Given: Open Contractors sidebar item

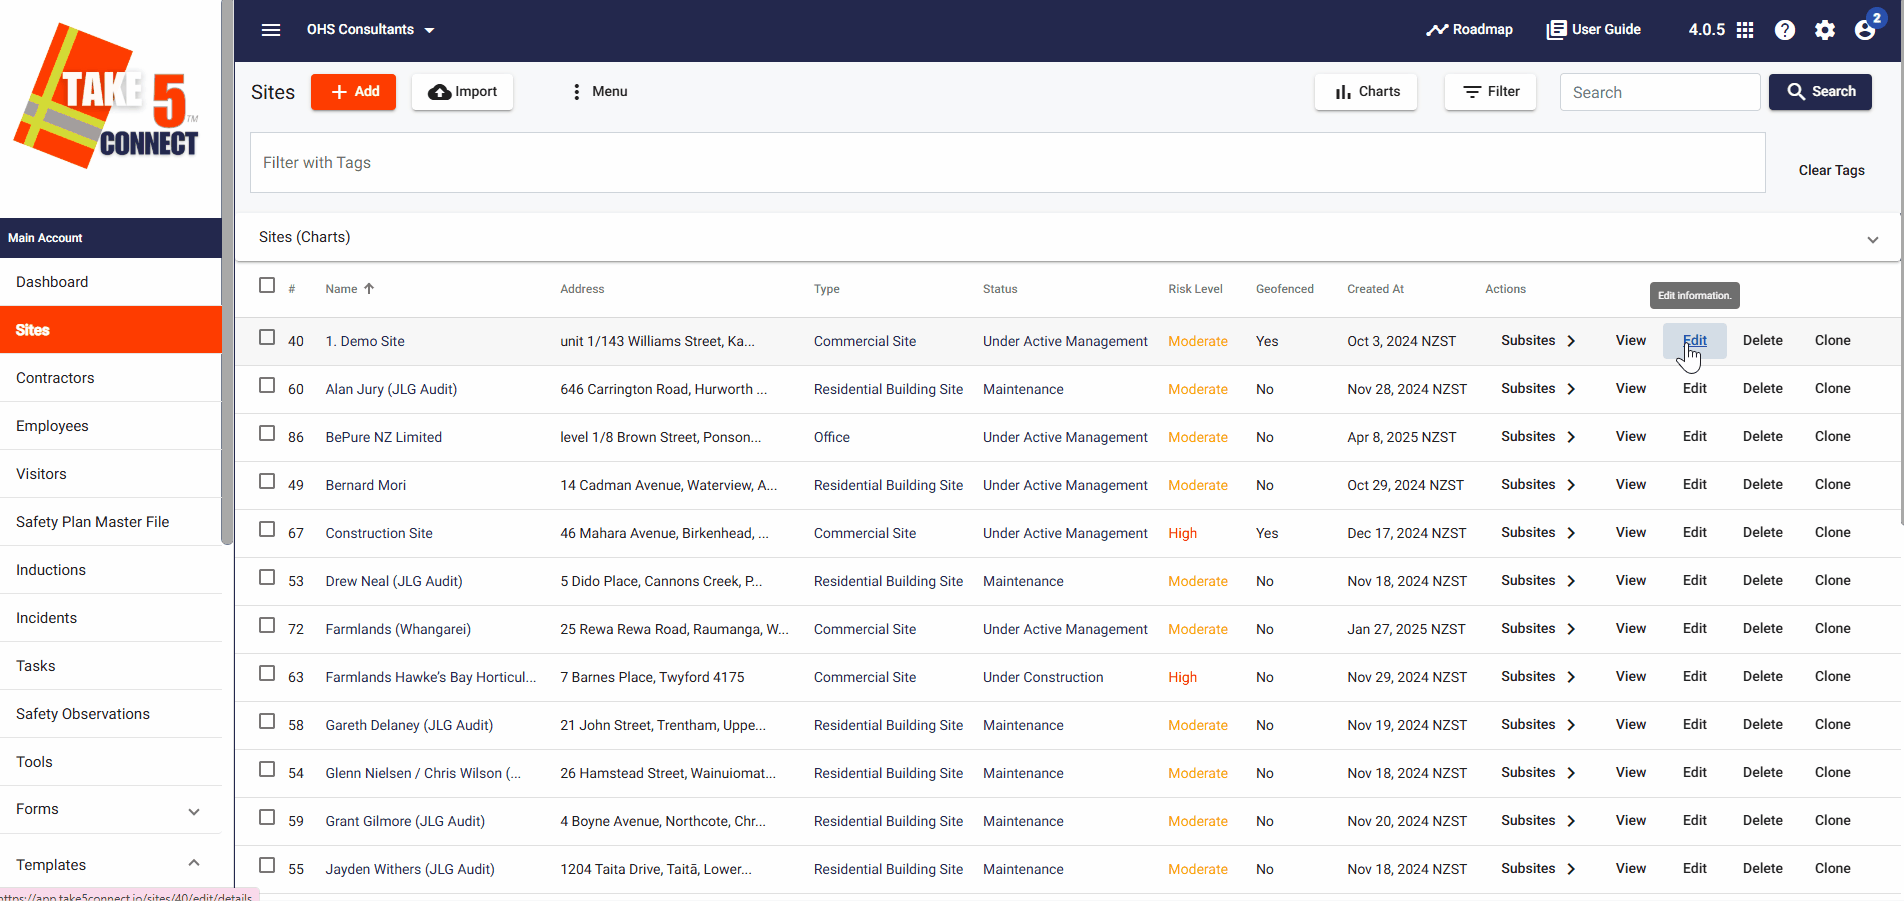Looking at the screenshot, I should 110,378.
